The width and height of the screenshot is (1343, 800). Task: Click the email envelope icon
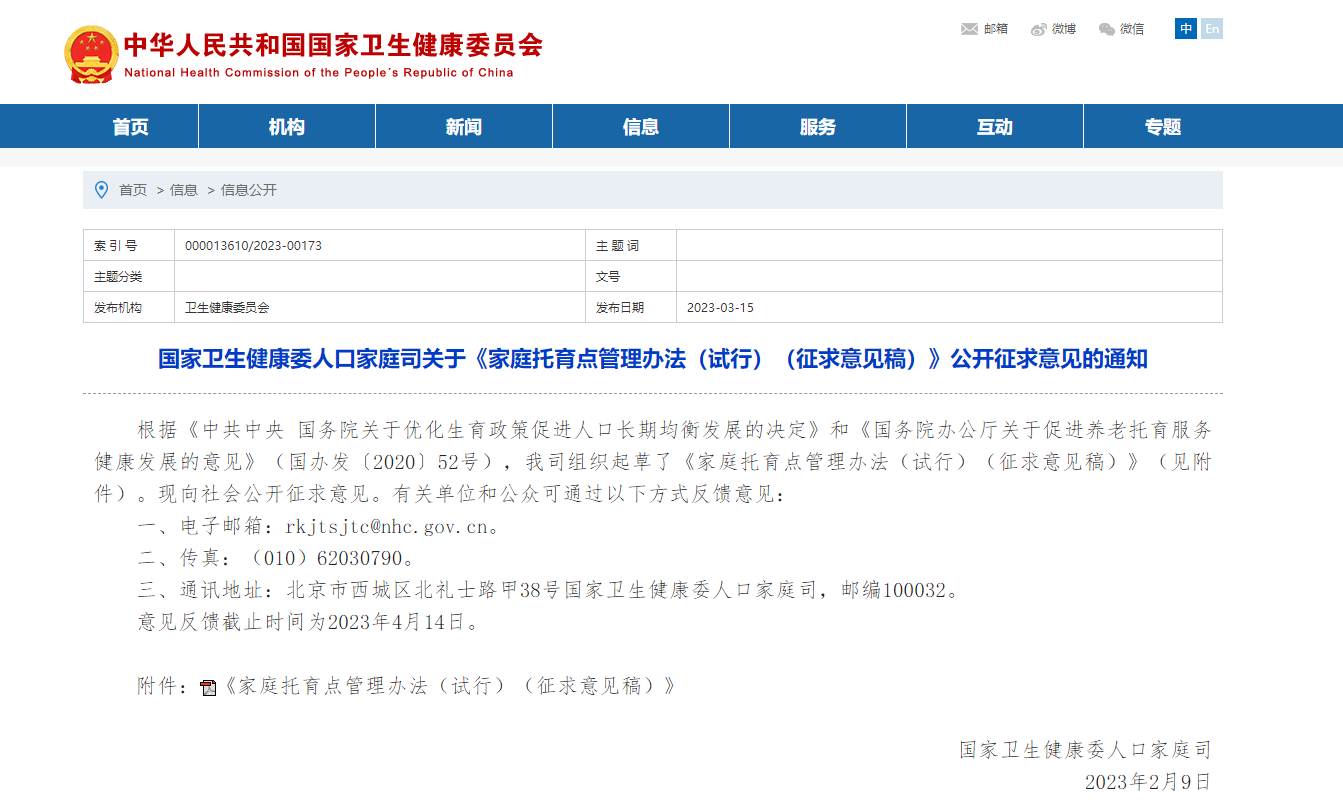point(969,29)
